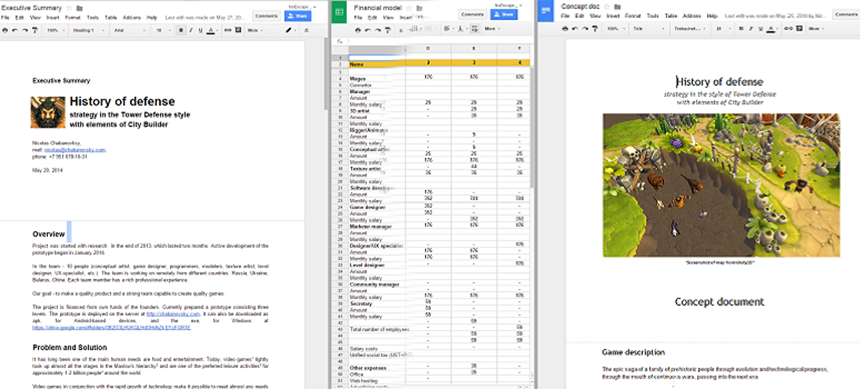Viewport: 860px width, 389px height.
Task: Toggle italic in Concept doc toolbar
Action: coord(751,29)
